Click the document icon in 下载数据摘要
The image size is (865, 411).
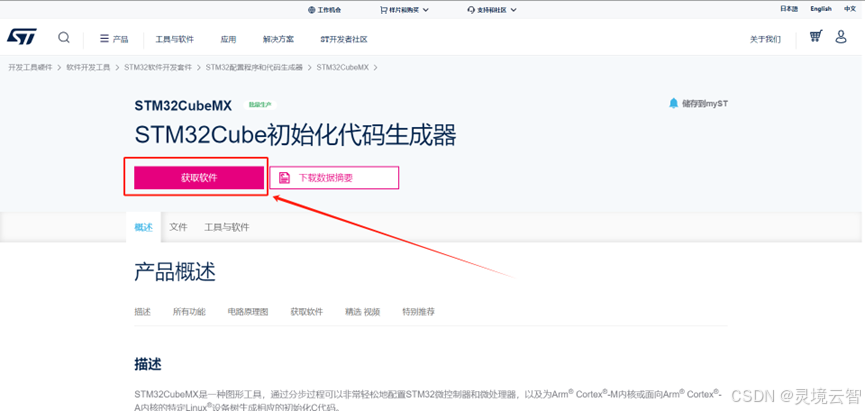284,178
